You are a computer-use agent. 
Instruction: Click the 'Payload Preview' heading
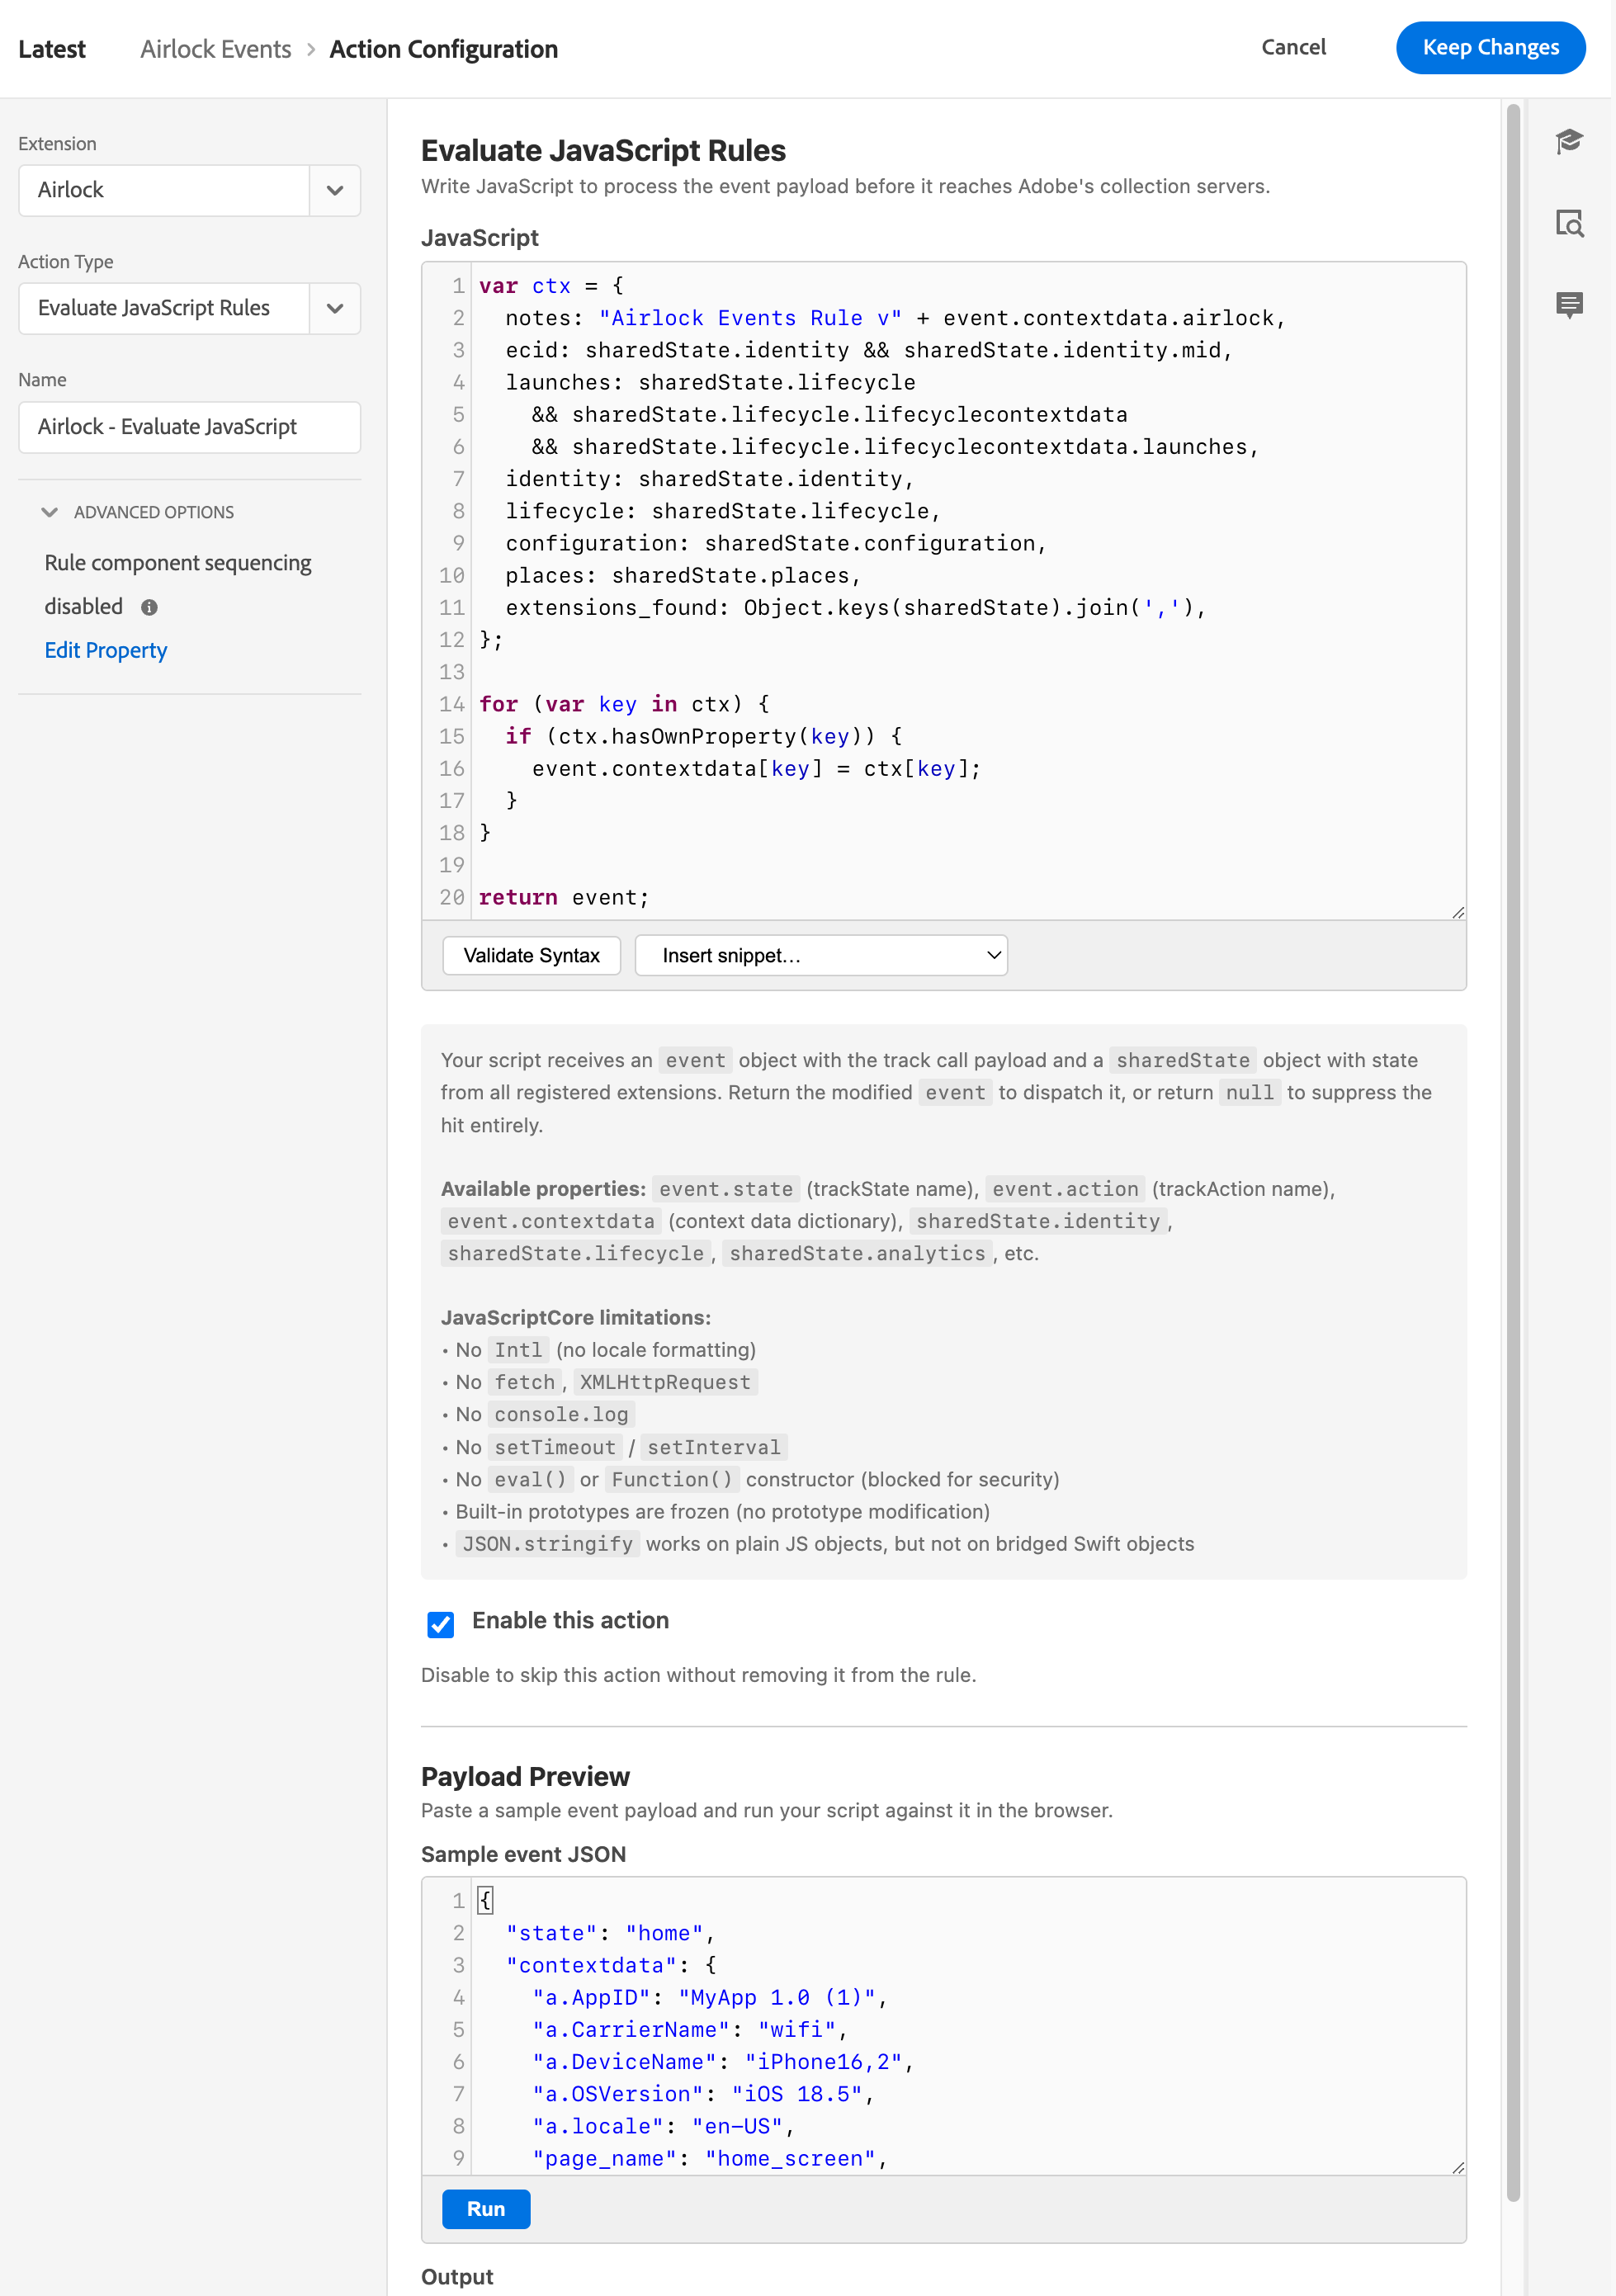tap(525, 1776)
